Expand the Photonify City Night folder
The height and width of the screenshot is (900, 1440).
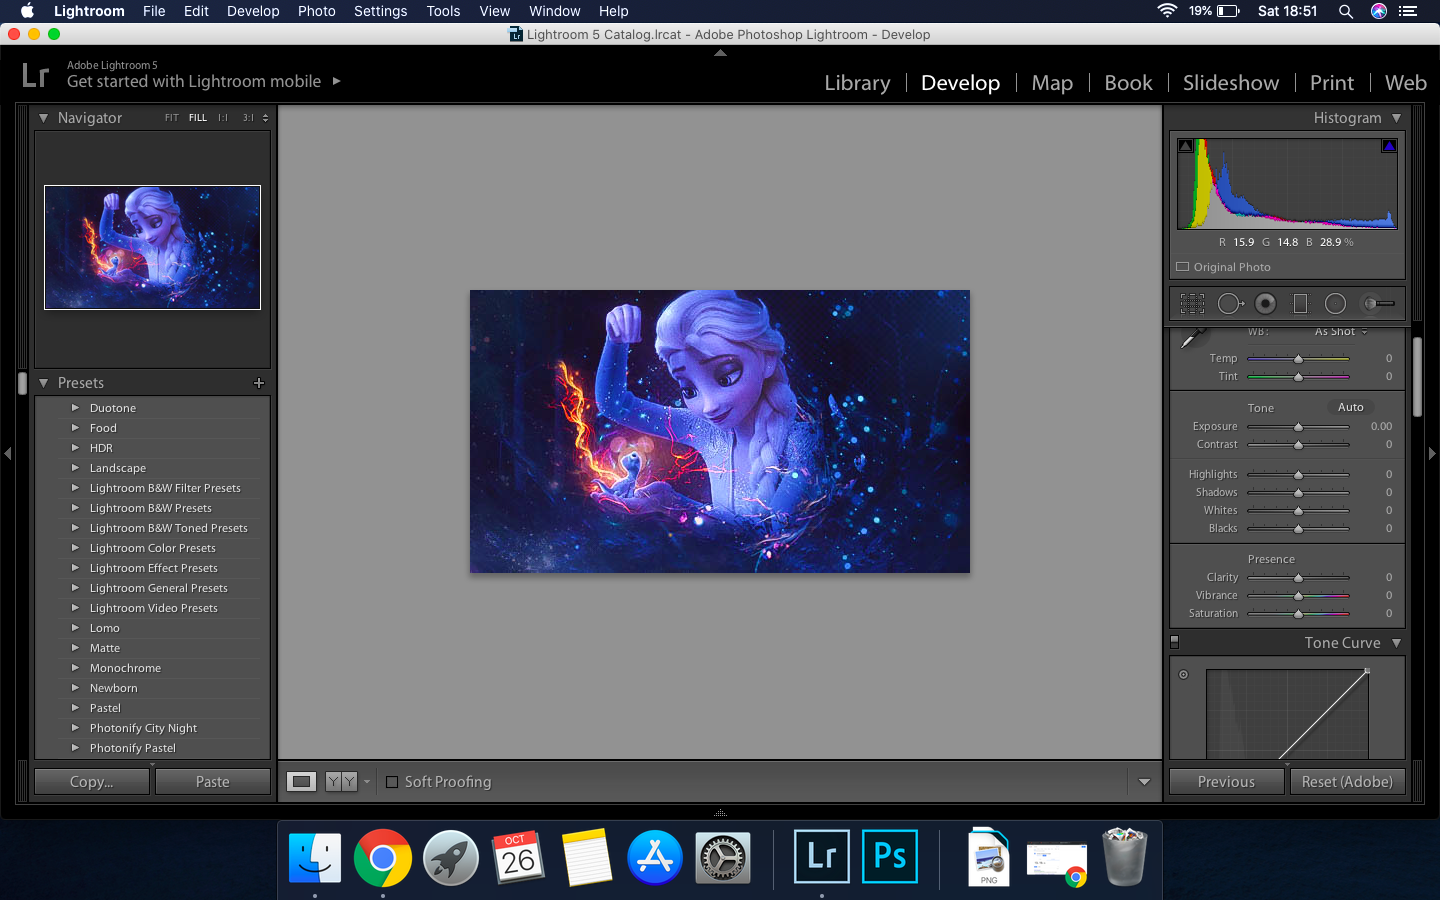[75, 728]
